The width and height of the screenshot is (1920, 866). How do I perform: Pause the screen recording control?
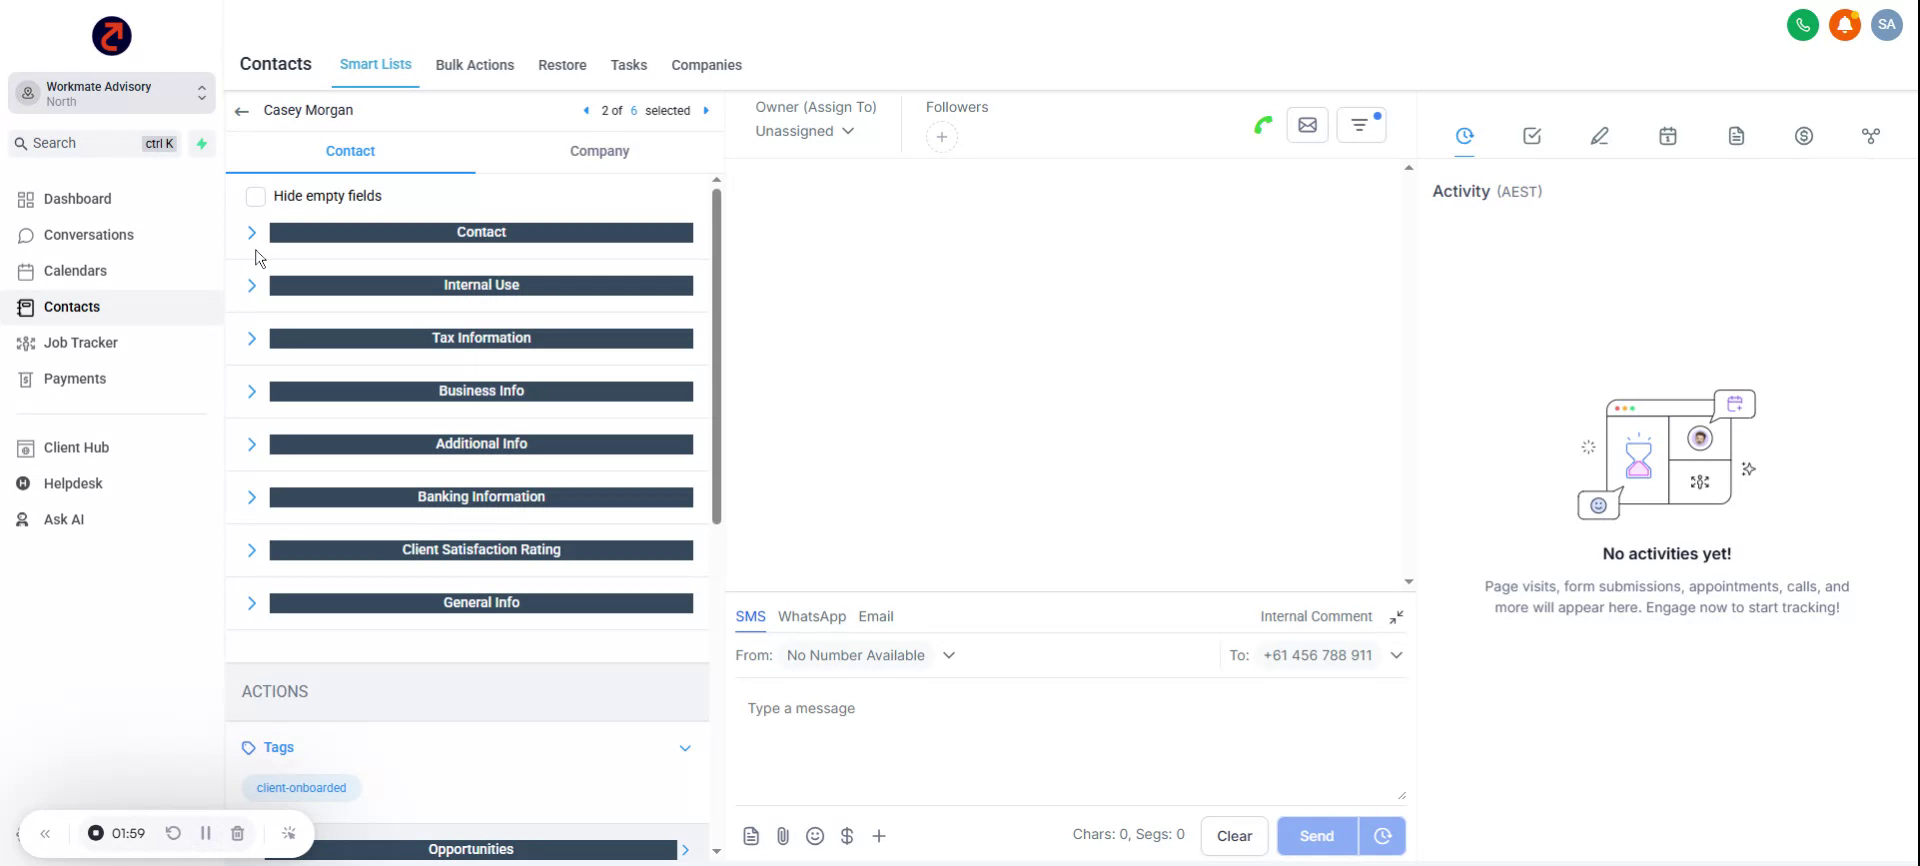tap(205, 833)
